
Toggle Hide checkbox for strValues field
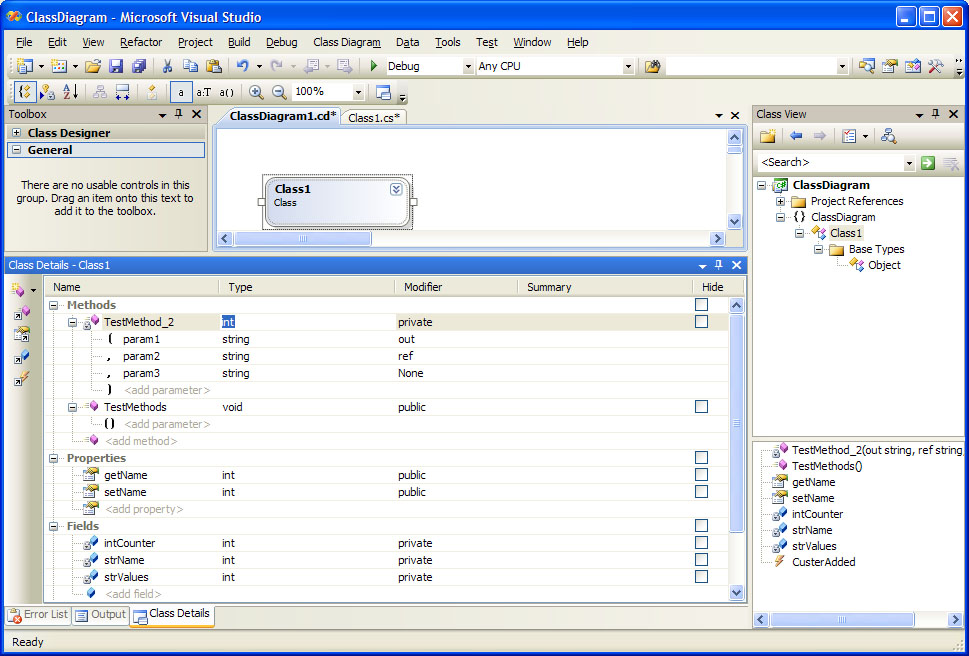pos(701,577)
